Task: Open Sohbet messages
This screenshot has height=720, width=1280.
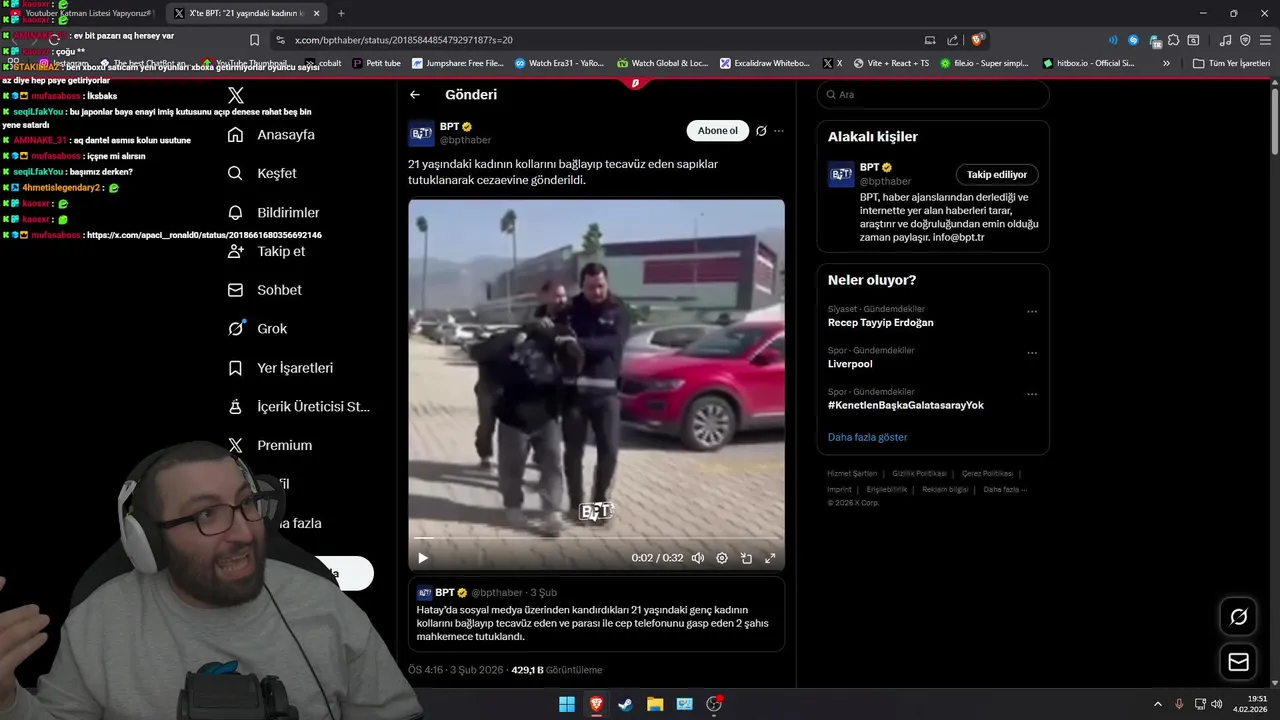Action: point(264,290)
